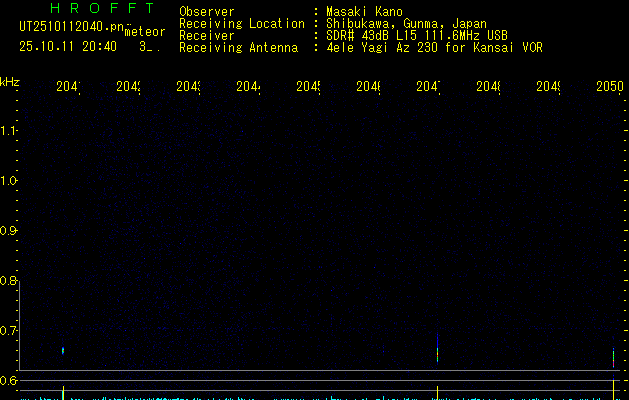Click the 1.0 kHz frequency axis label

pos(10,180)
